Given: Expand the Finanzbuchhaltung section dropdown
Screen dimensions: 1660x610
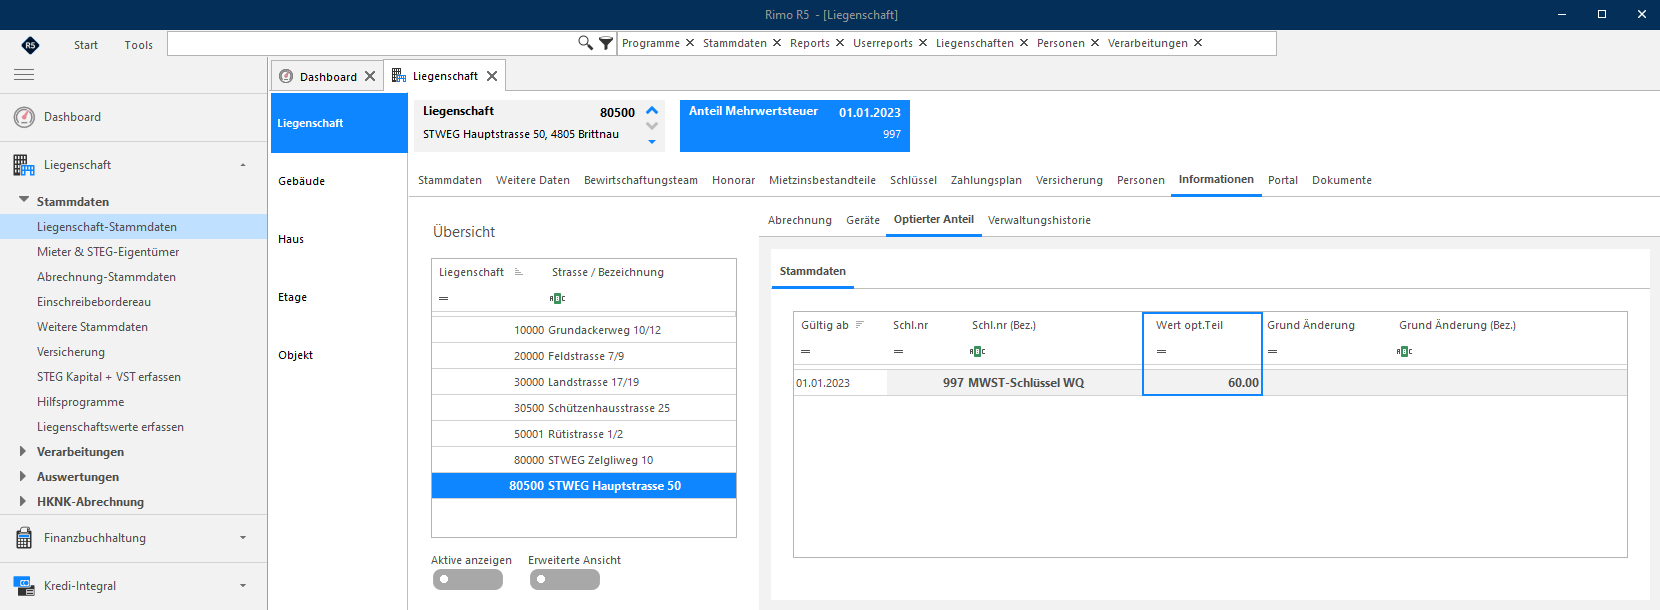Looking at the screenshot, I should pos(243,538).
